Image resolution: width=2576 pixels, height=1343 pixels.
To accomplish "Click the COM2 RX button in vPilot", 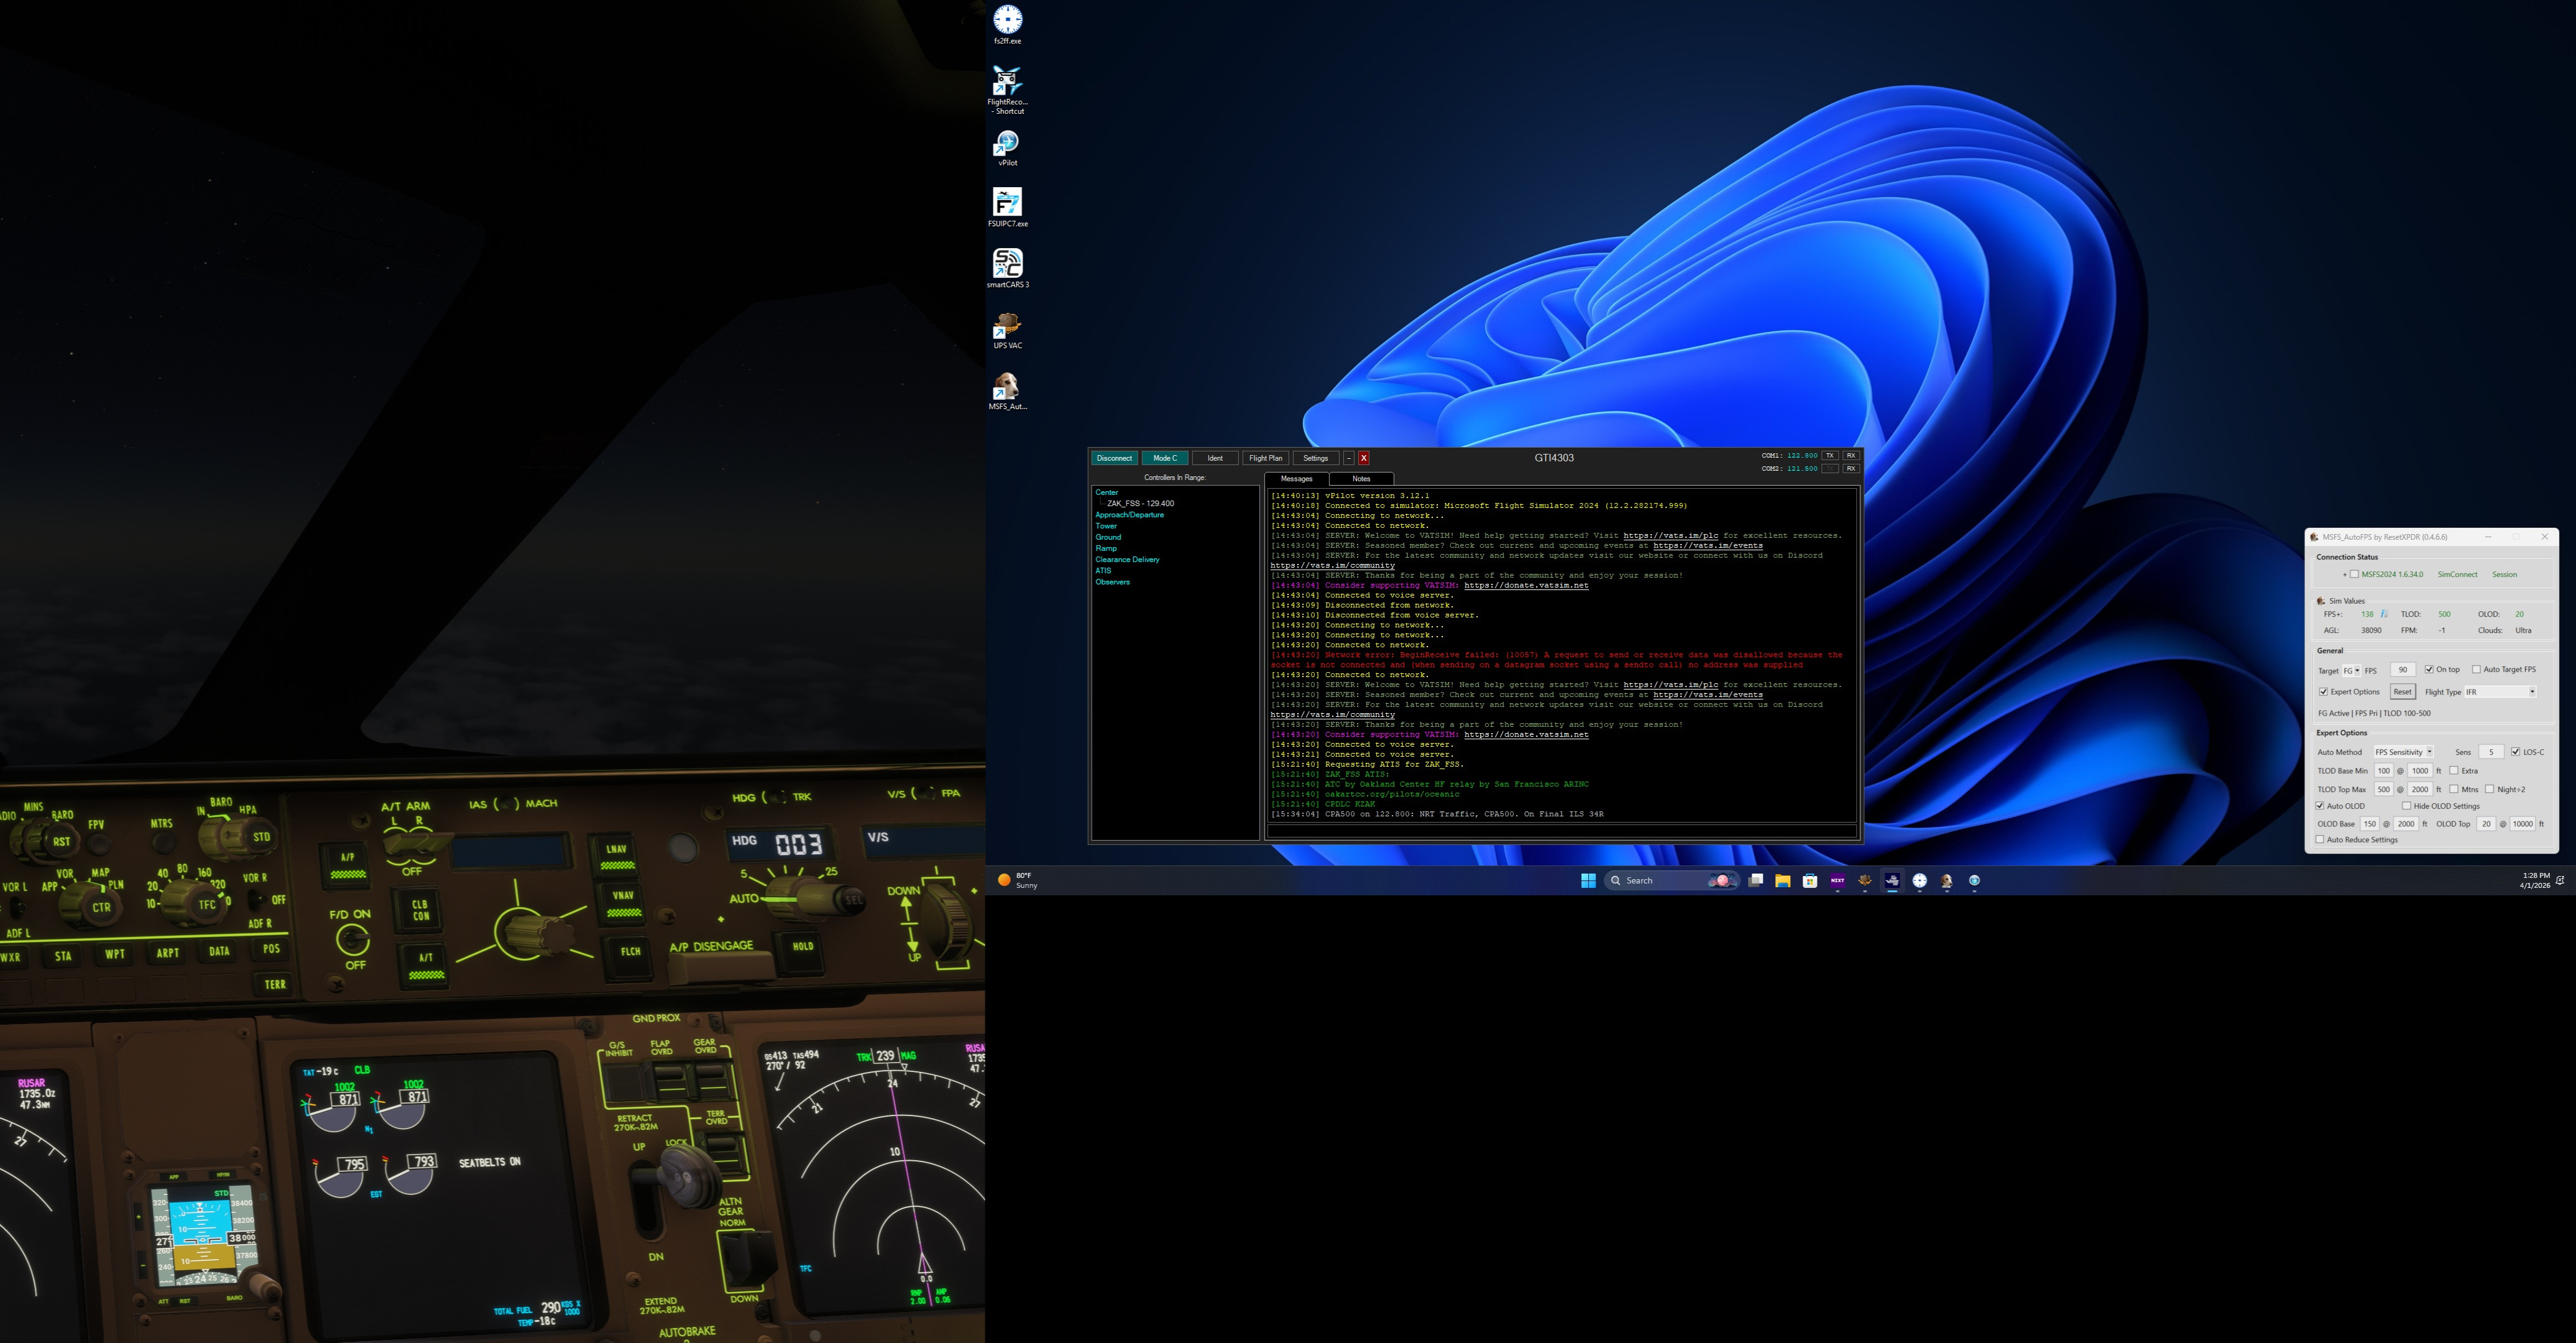I will [x=1850, y=468].
